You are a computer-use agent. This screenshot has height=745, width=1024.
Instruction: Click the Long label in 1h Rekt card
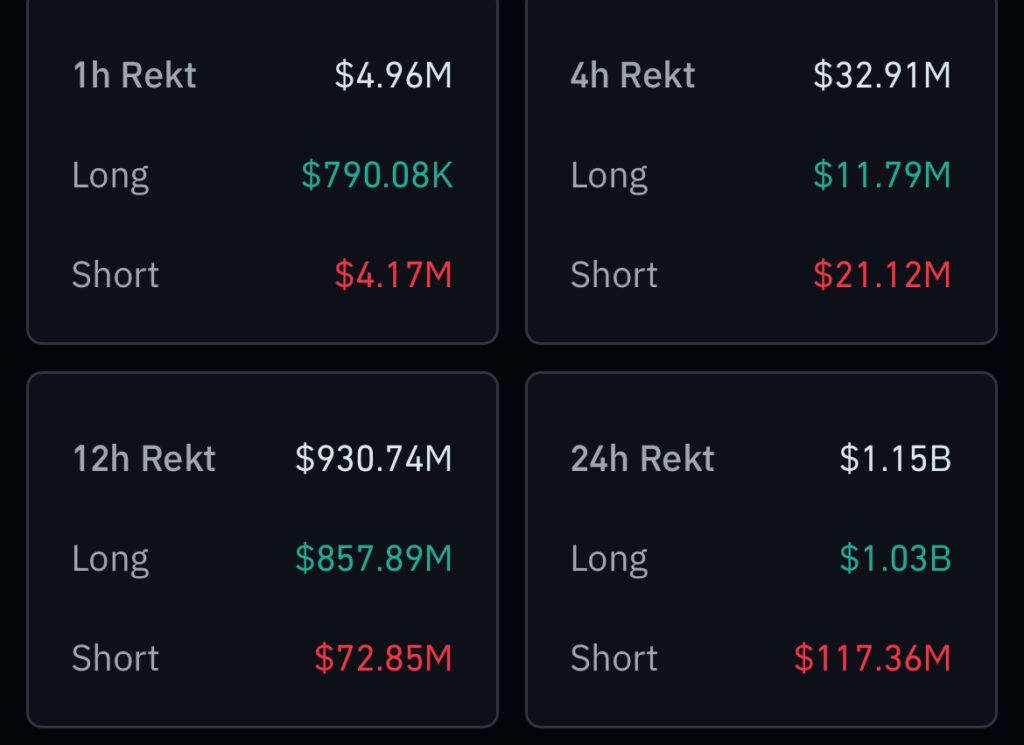pyautogui.click(x=111, y=176)
